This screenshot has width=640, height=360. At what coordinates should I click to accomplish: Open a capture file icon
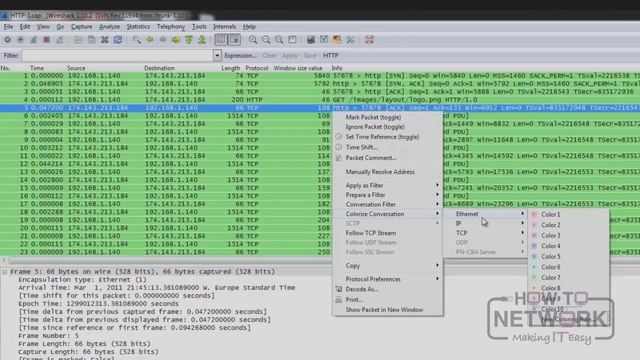coord(78,40)
